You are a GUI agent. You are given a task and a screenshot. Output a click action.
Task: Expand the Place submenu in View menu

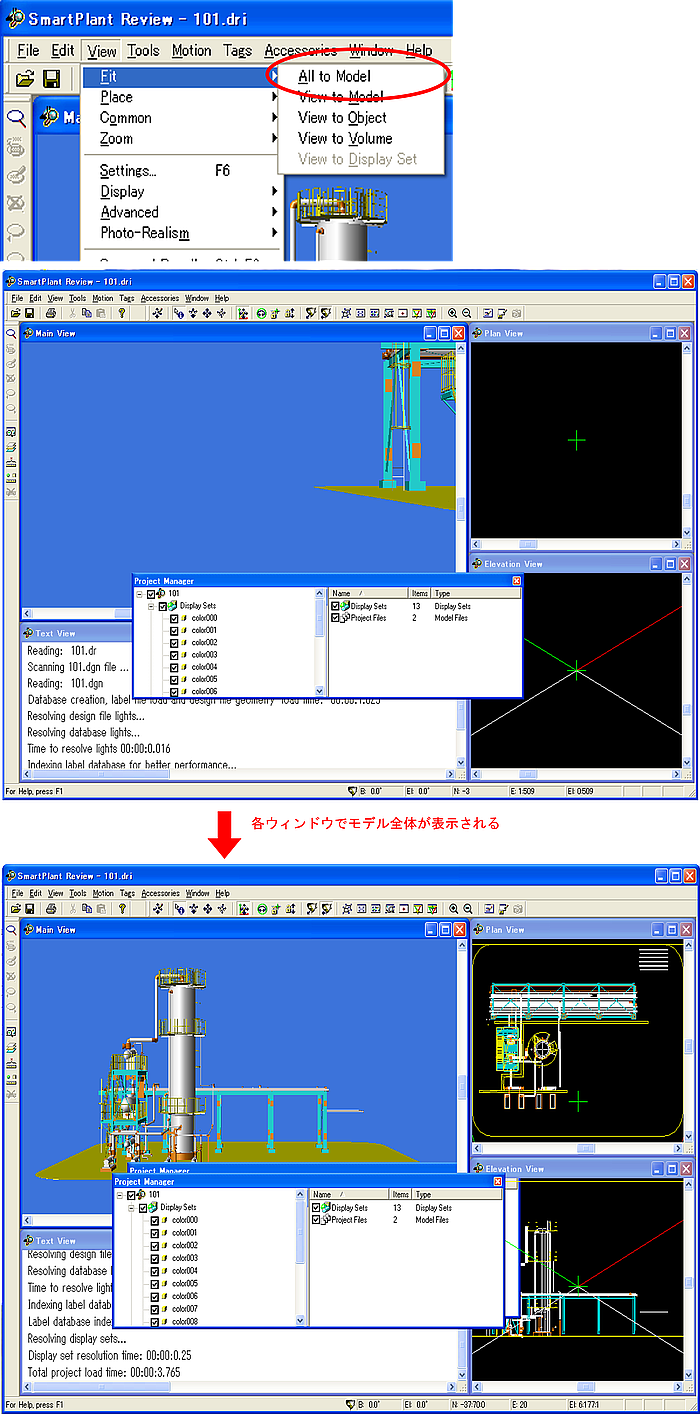(116, 97)
